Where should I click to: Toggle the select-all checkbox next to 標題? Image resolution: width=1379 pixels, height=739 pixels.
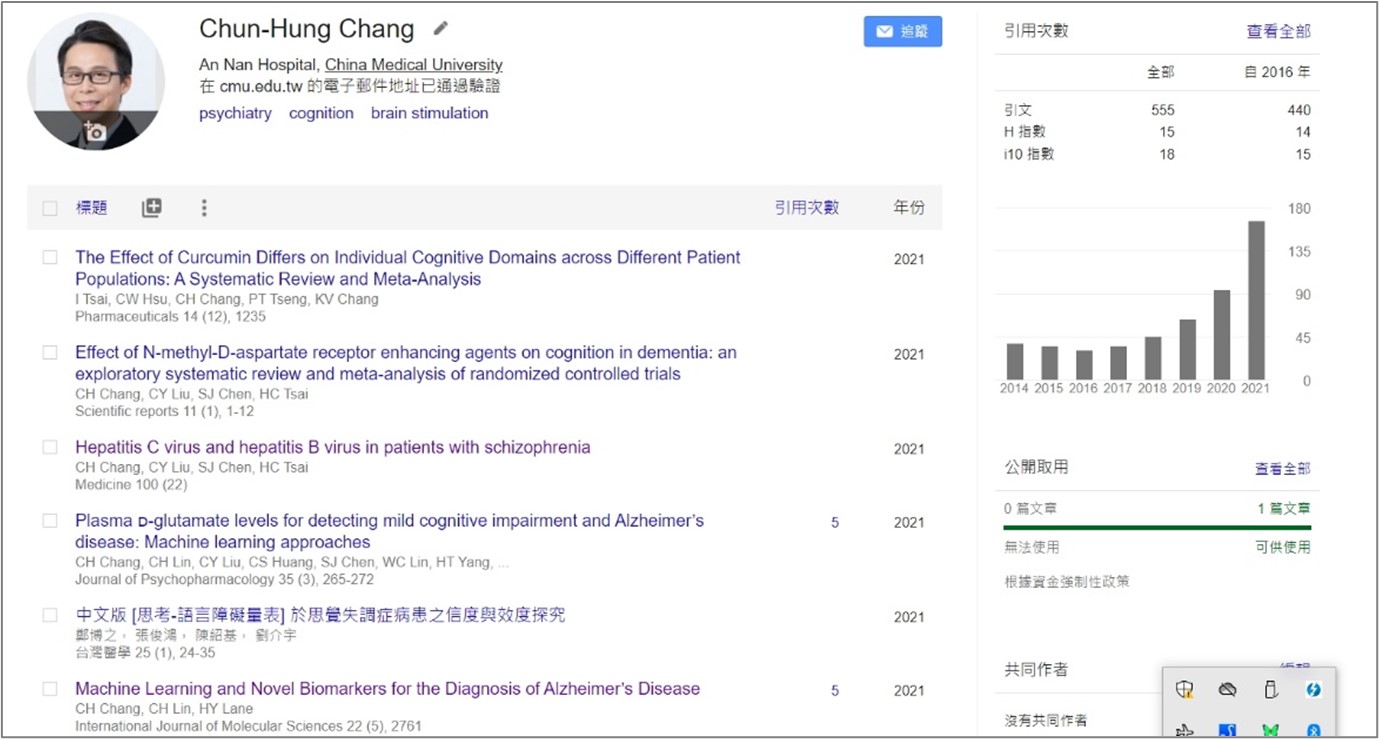50,208
